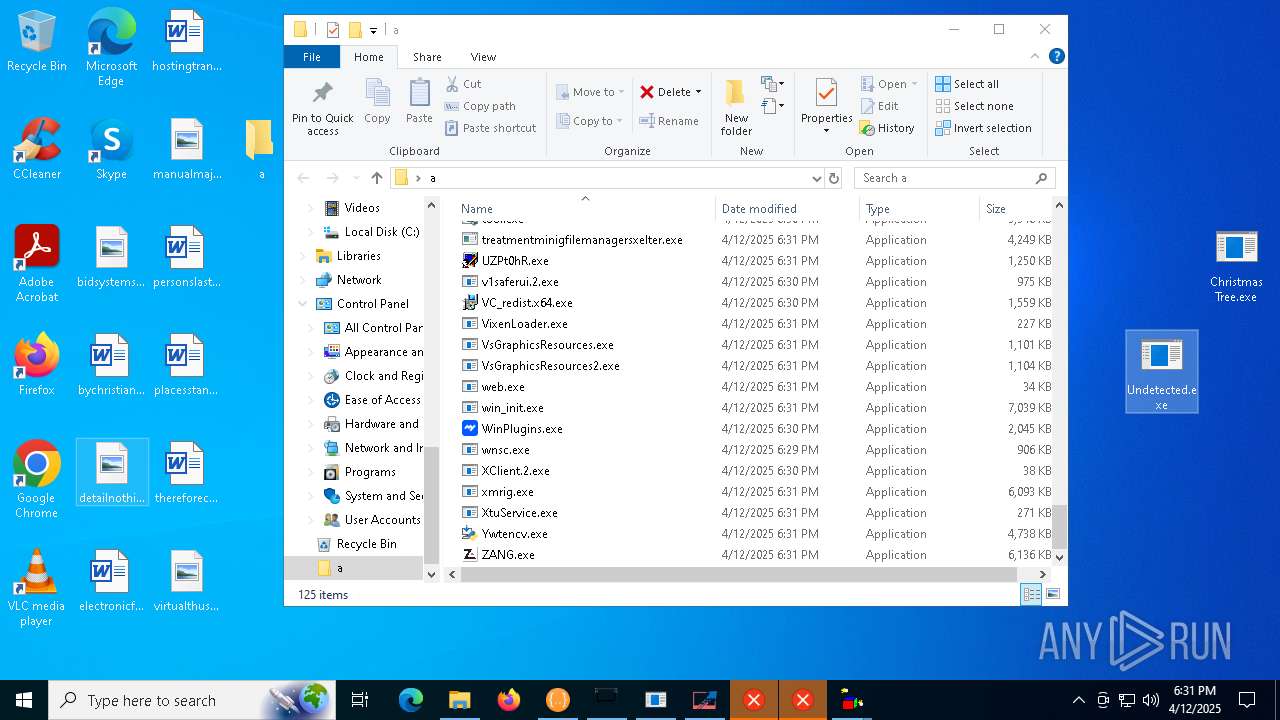Collapse Control Panel tree node
Image resolution: width=1280 pixels, height=720 pixels.
[303, 304]
